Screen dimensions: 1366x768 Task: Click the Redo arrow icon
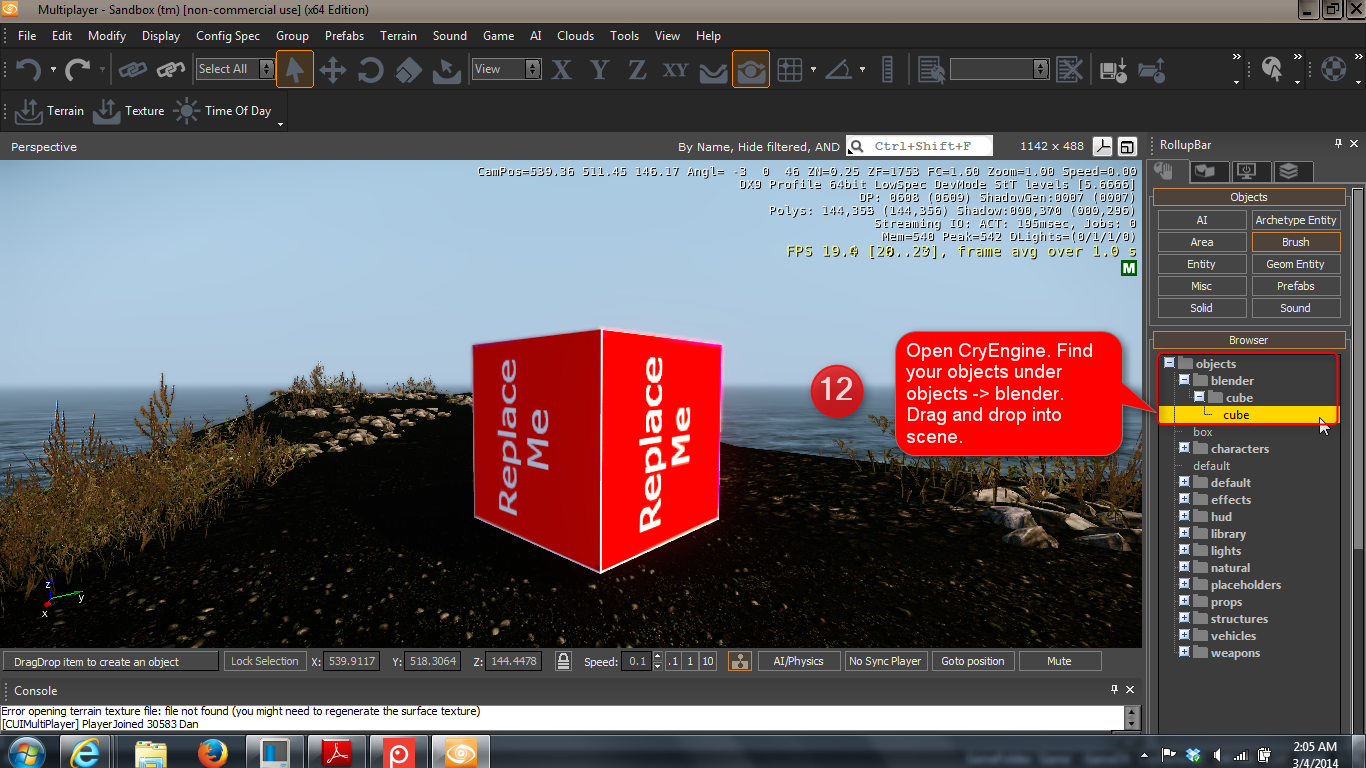tap(77, 69)
